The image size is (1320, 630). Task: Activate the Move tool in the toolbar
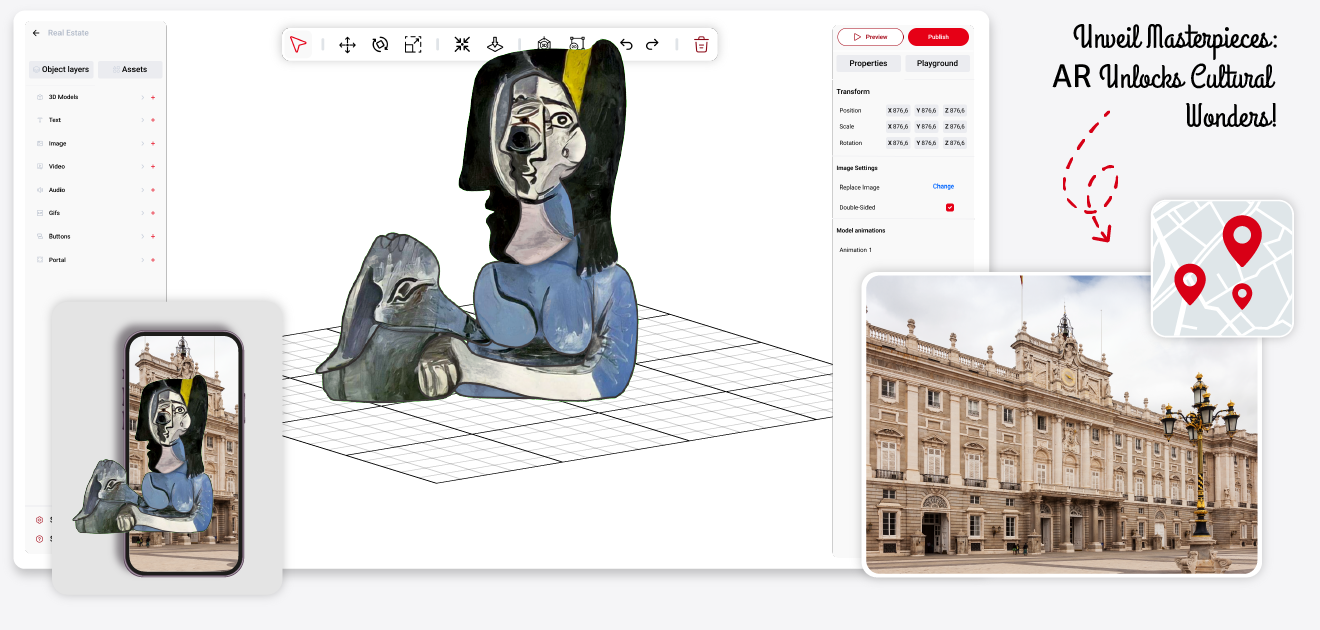click(347, 44)
